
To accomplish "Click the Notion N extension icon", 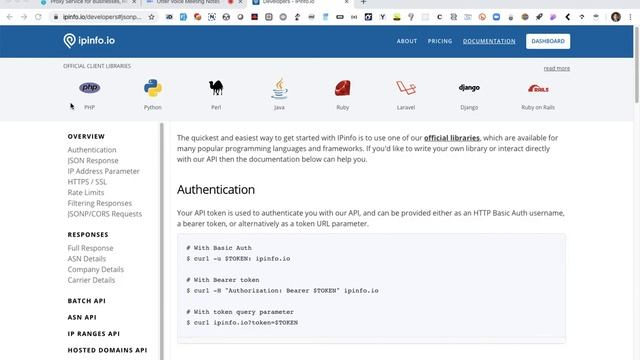I will [x=212, y=17].
